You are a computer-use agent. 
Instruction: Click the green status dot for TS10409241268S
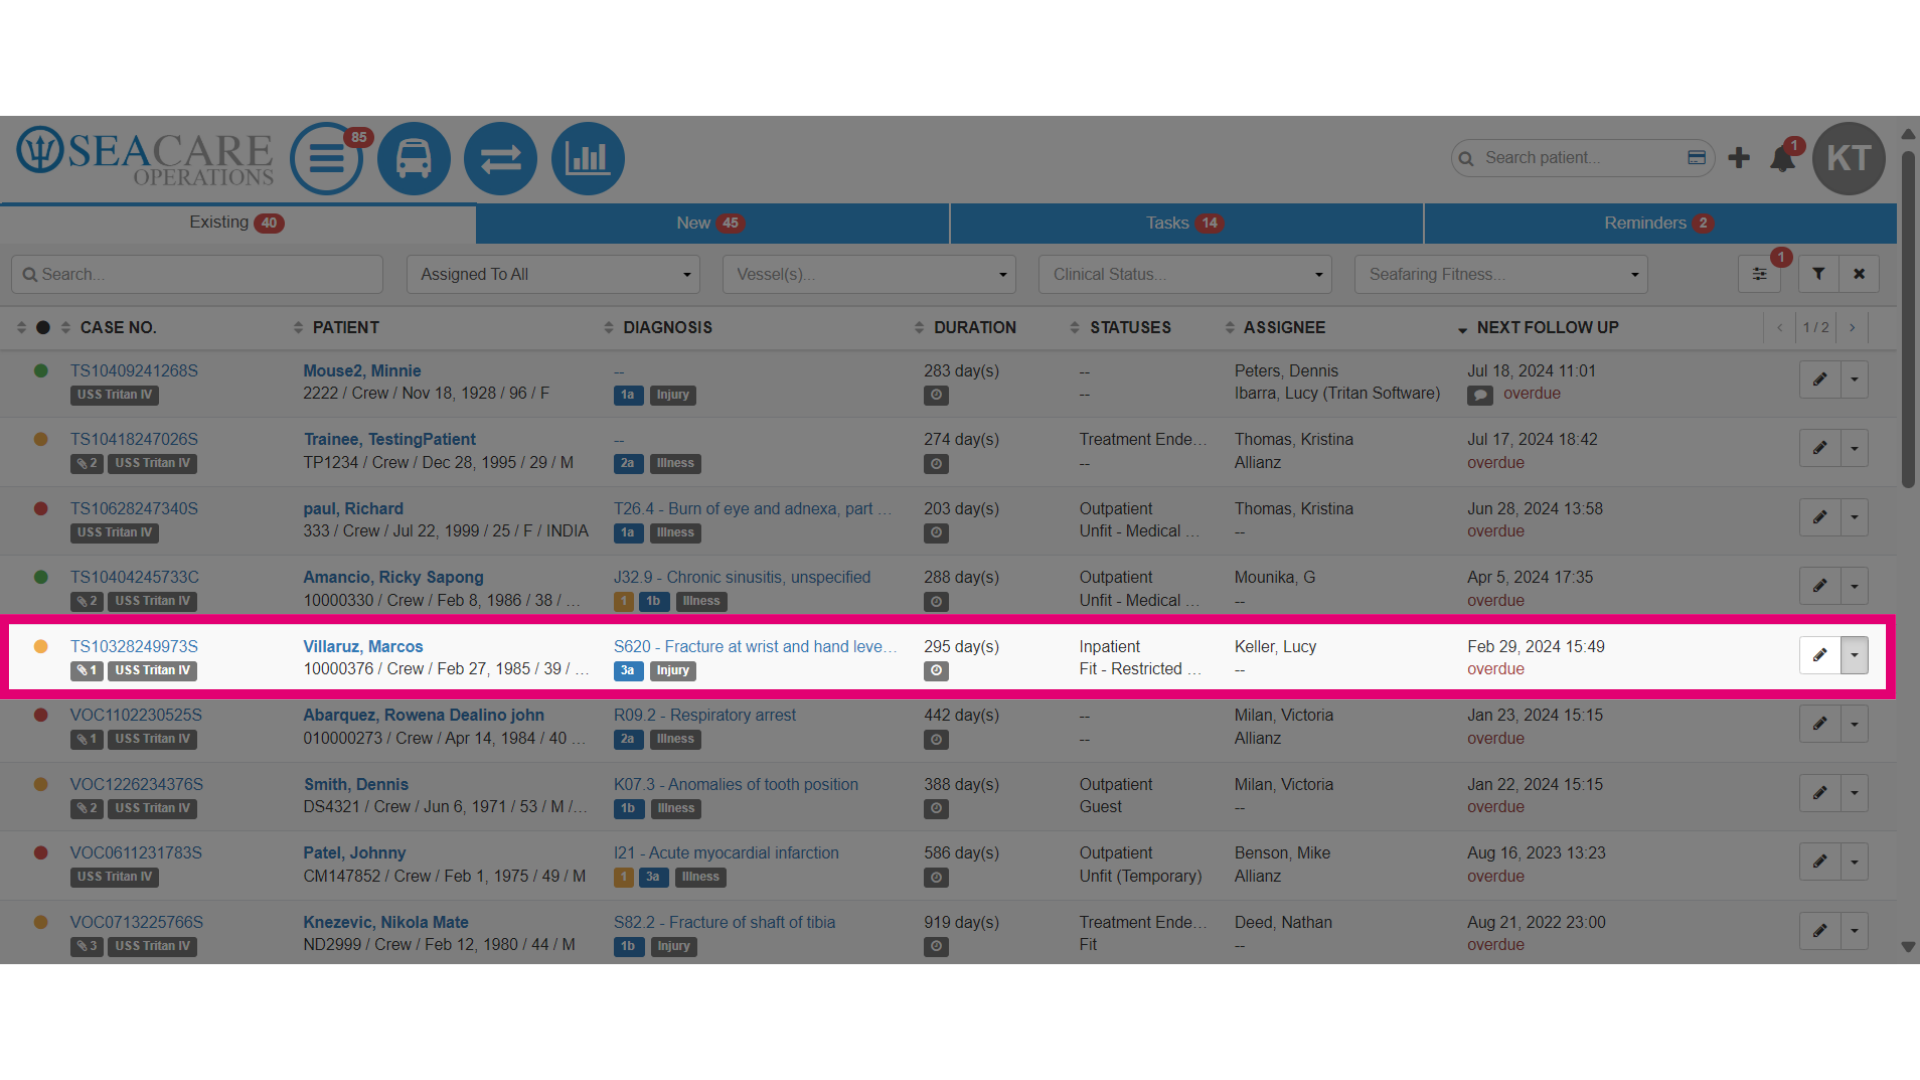tap(41, 371)
